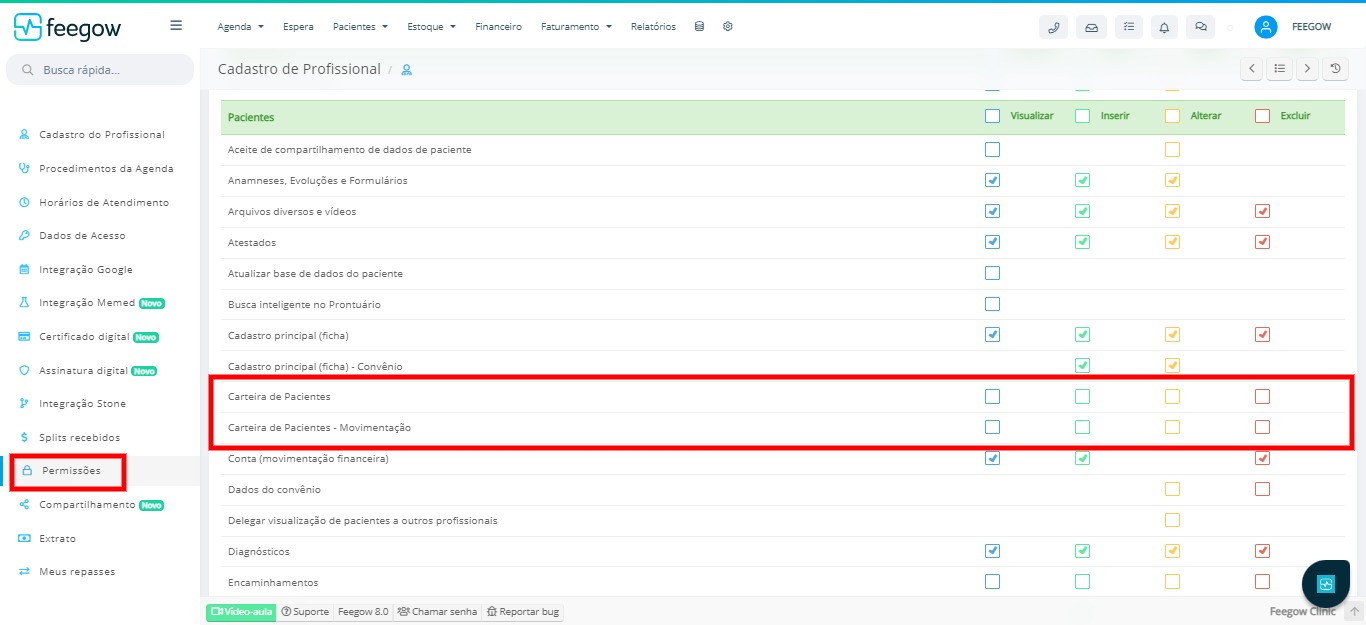Open the database icon in top menu
The height and width of the screenshot is (625, 1366).
pyautogui.click(x=699, y=26)
